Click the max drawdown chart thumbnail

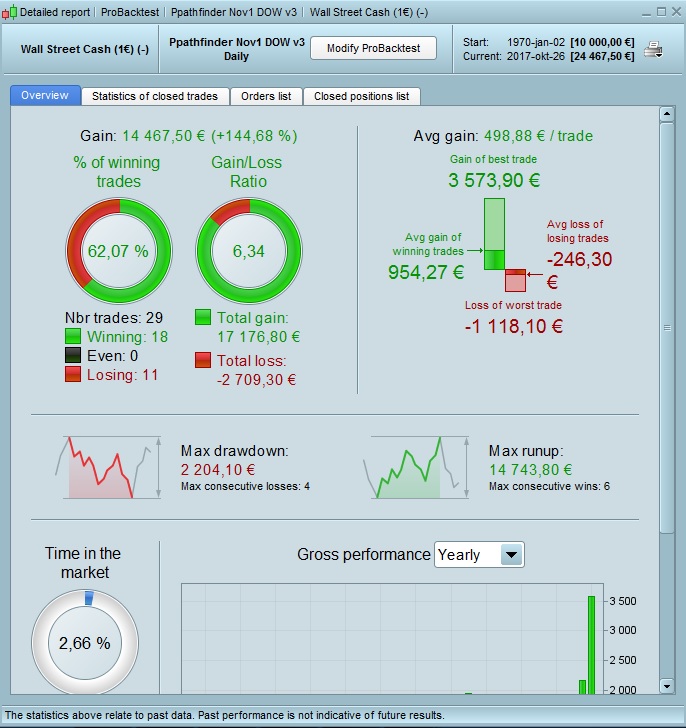pyautogui.click(x=109, y=467)
